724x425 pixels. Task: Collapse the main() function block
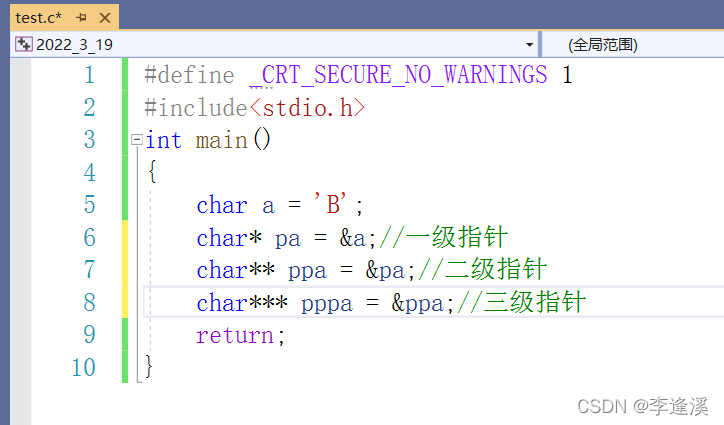pos(137,140)
